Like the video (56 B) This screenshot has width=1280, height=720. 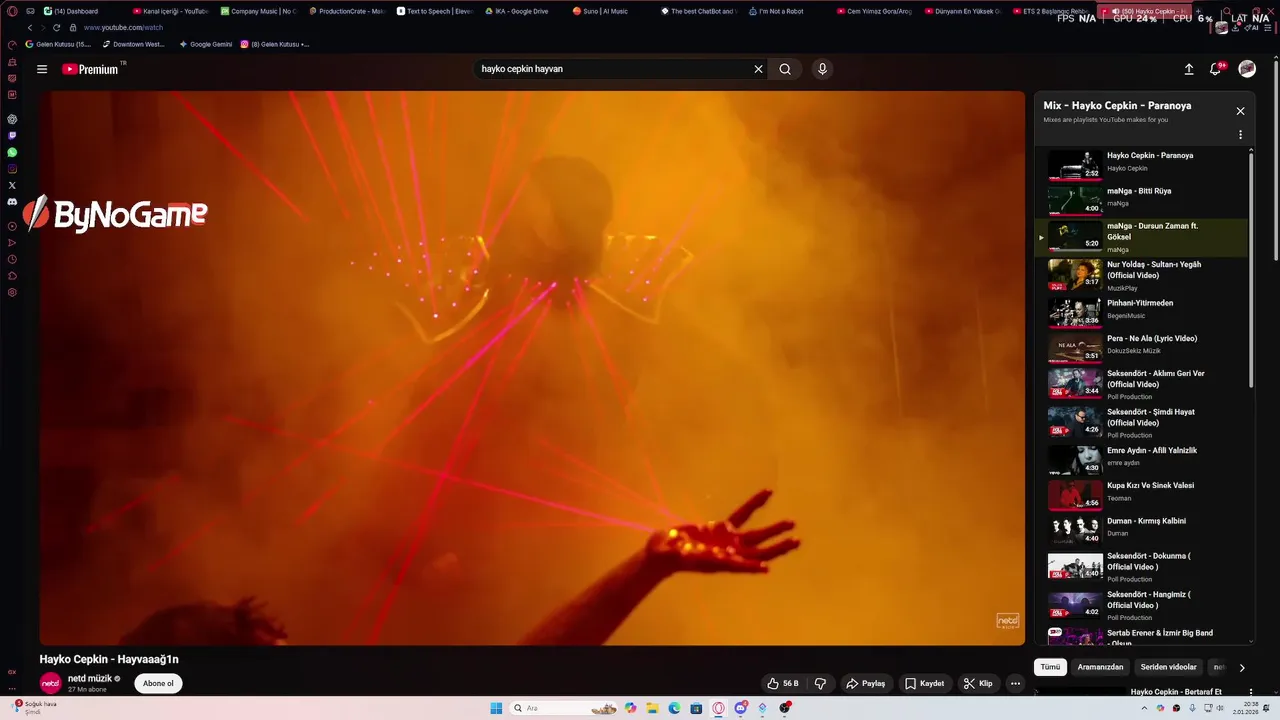[782, 683]
